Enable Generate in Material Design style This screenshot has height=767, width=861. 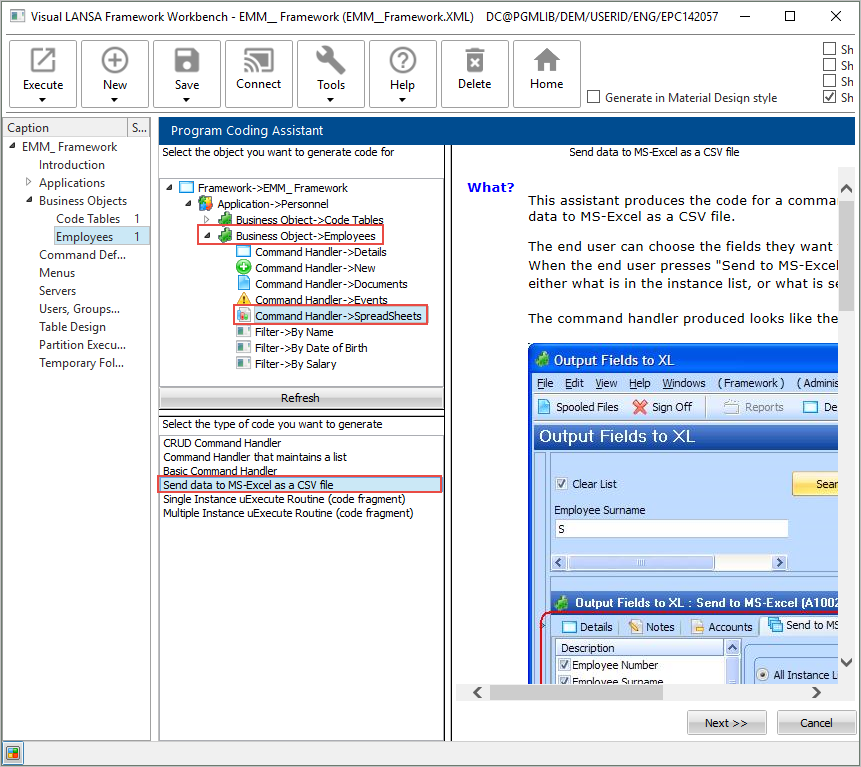tap(594, 98)
